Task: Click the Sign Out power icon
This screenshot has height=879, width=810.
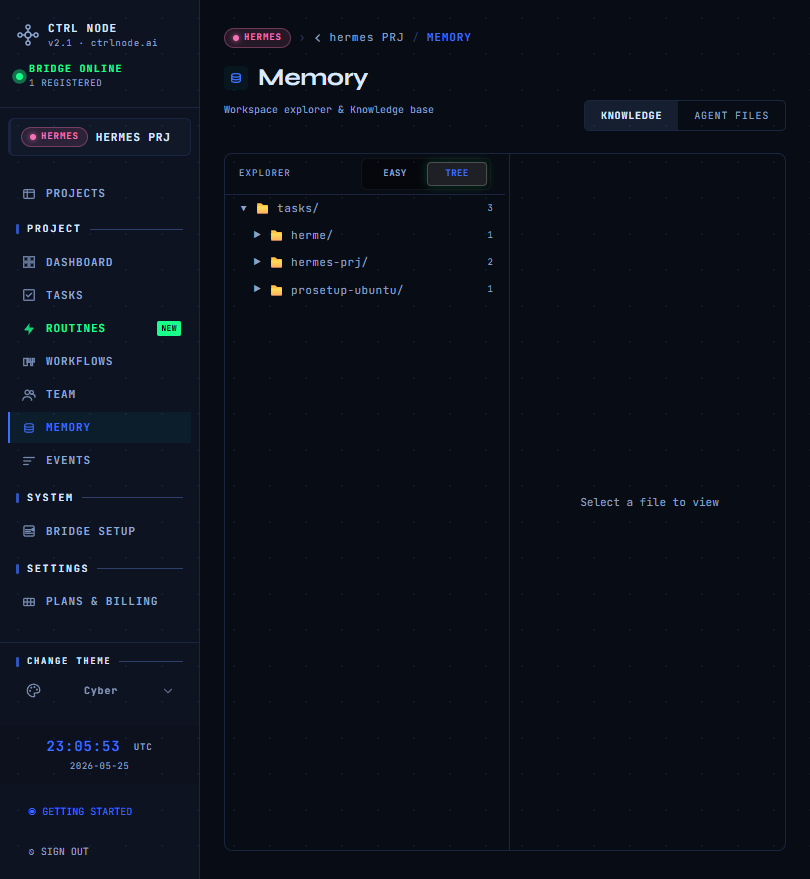Action: coord(31,852)
